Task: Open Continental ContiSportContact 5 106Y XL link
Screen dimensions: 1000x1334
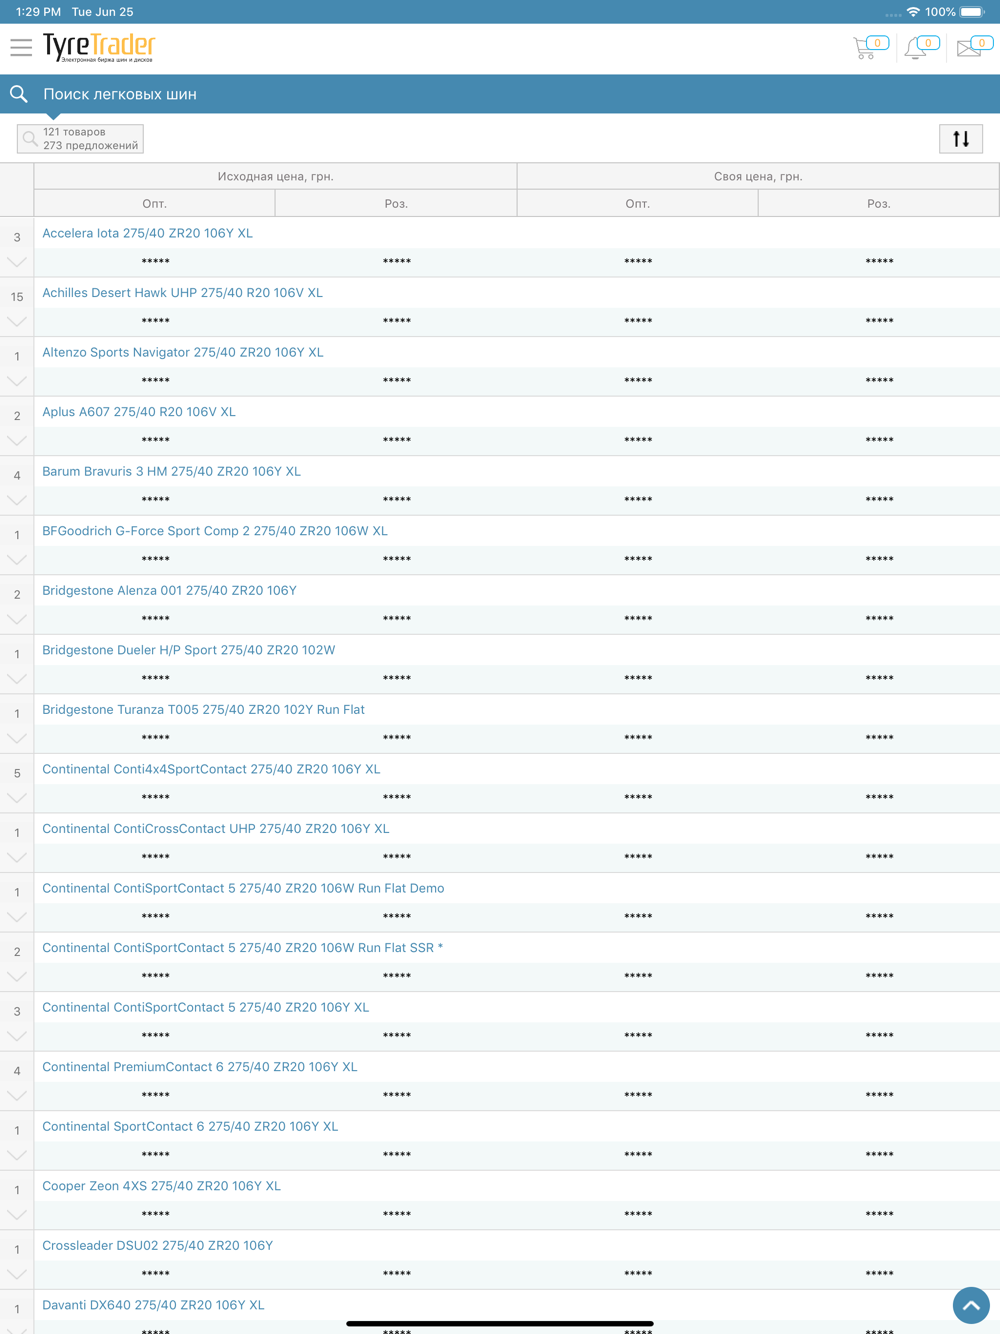Action: (205, 1007)
